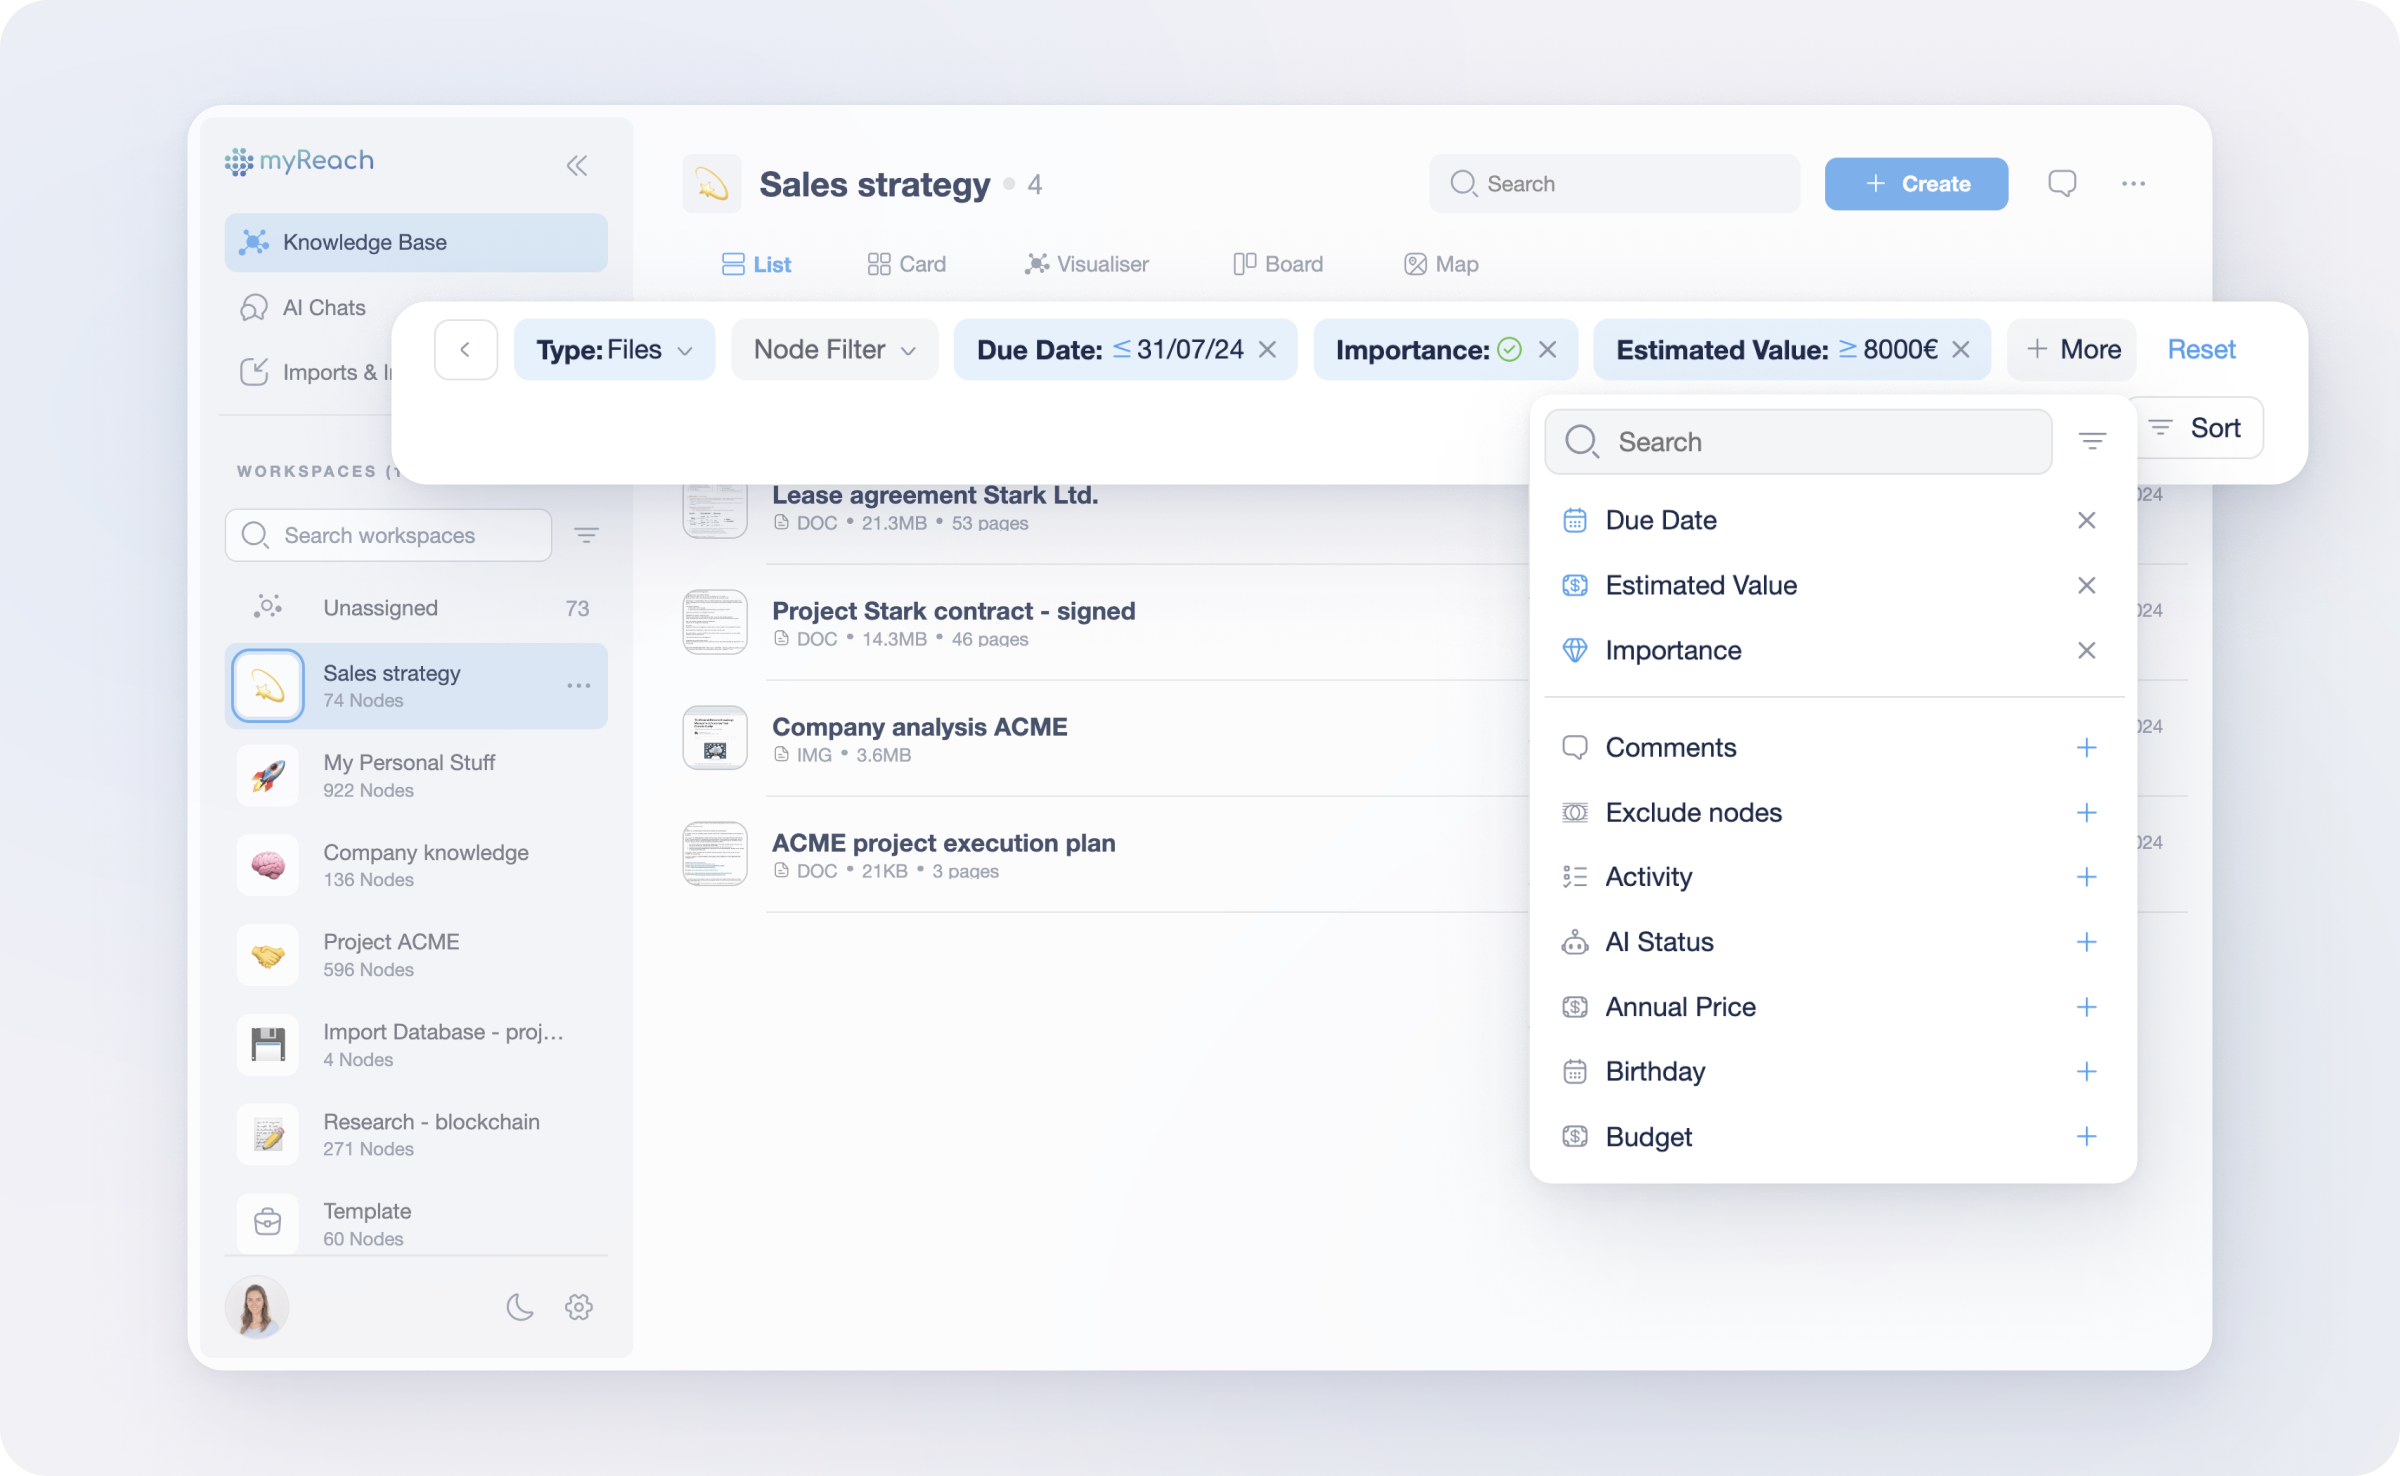2400x1476 pixels.
Task: Expand the Type: Files dropdown
Action: click(614, 350)
